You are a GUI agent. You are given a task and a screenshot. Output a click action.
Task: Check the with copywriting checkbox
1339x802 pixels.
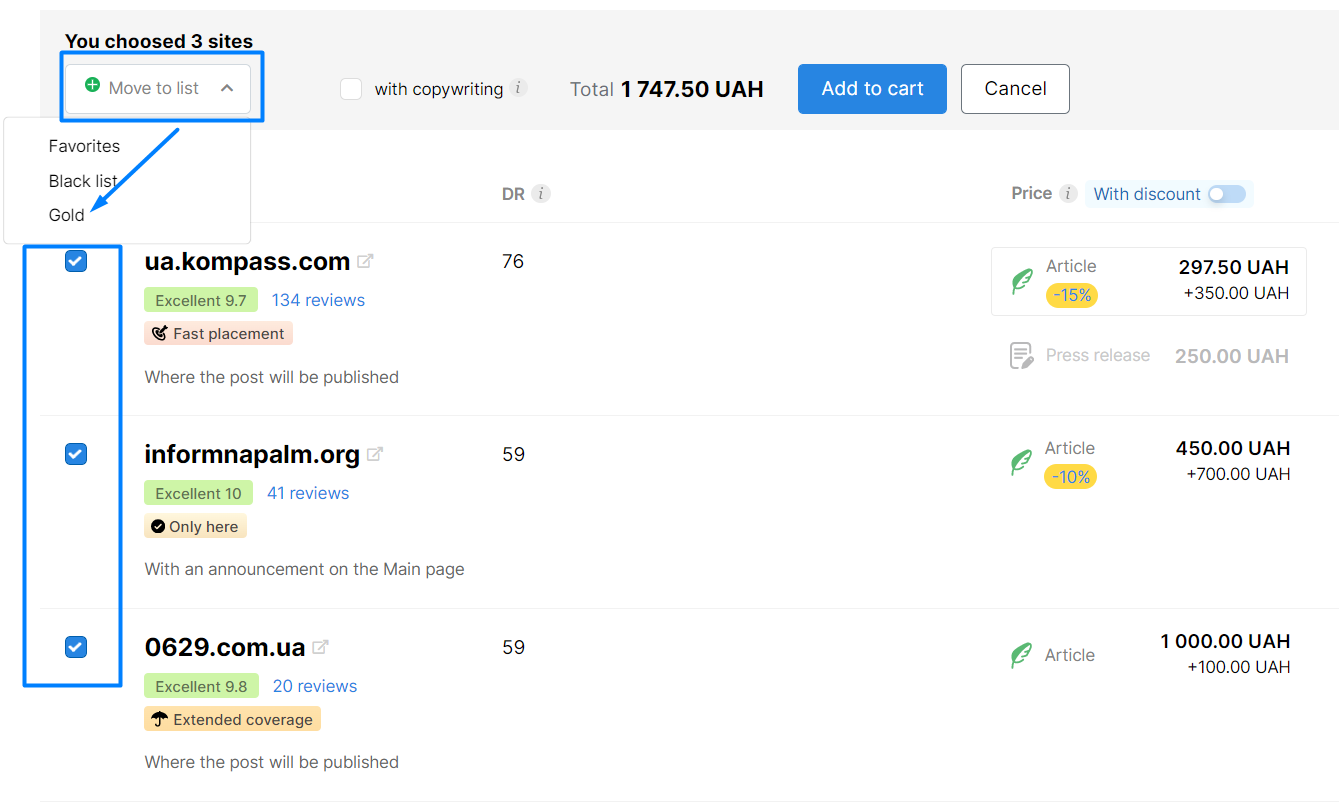351,89
